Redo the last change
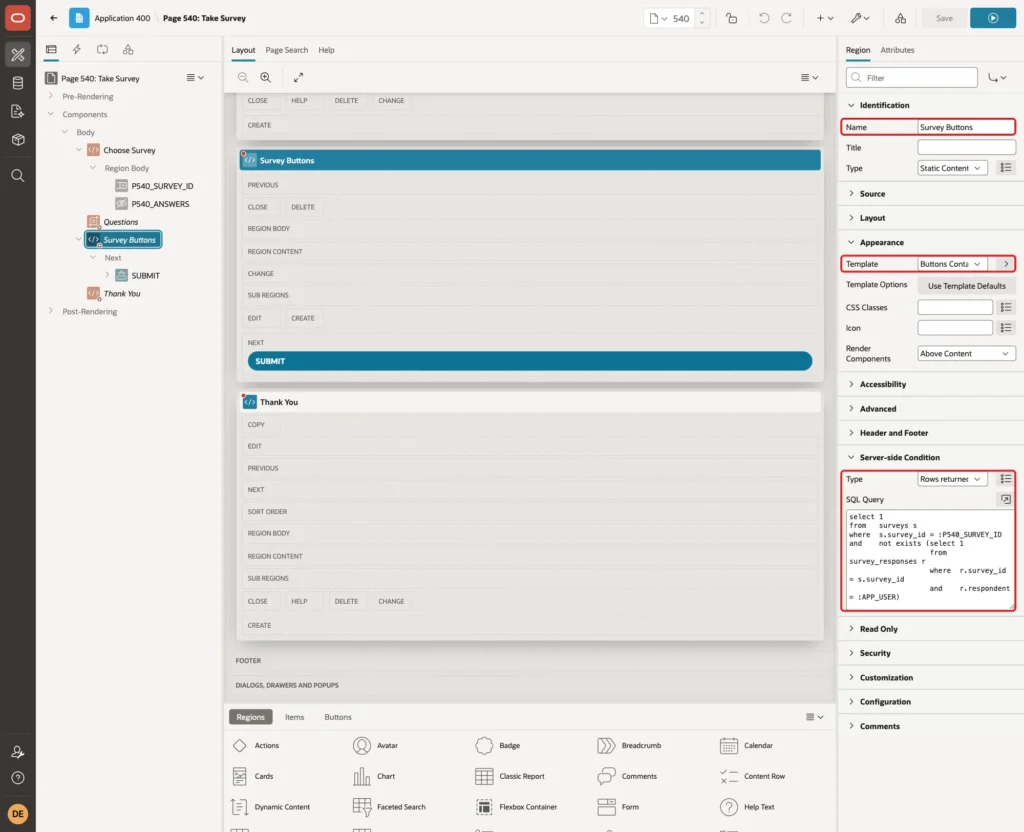1024x832 pixels. tap(786, 18)
